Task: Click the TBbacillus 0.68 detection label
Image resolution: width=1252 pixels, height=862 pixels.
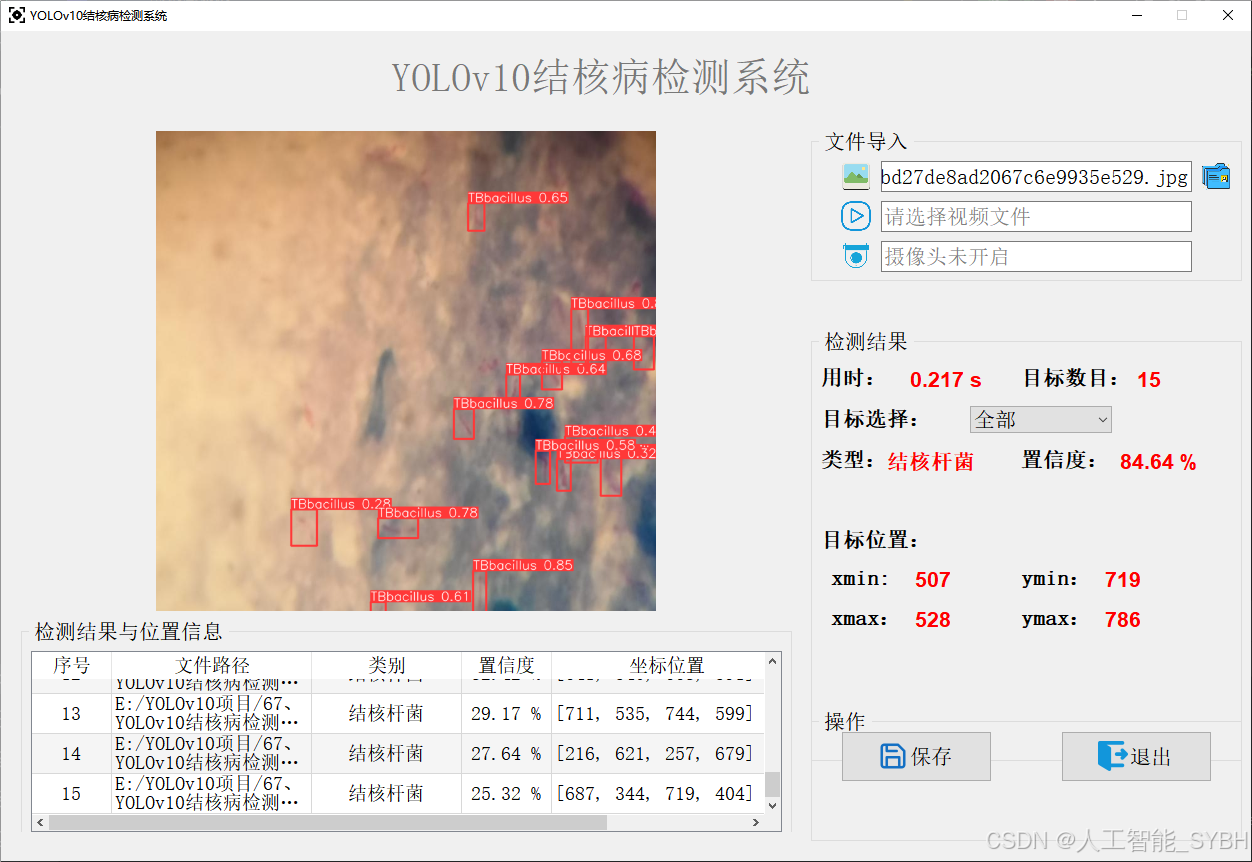Action: point(592,356)
